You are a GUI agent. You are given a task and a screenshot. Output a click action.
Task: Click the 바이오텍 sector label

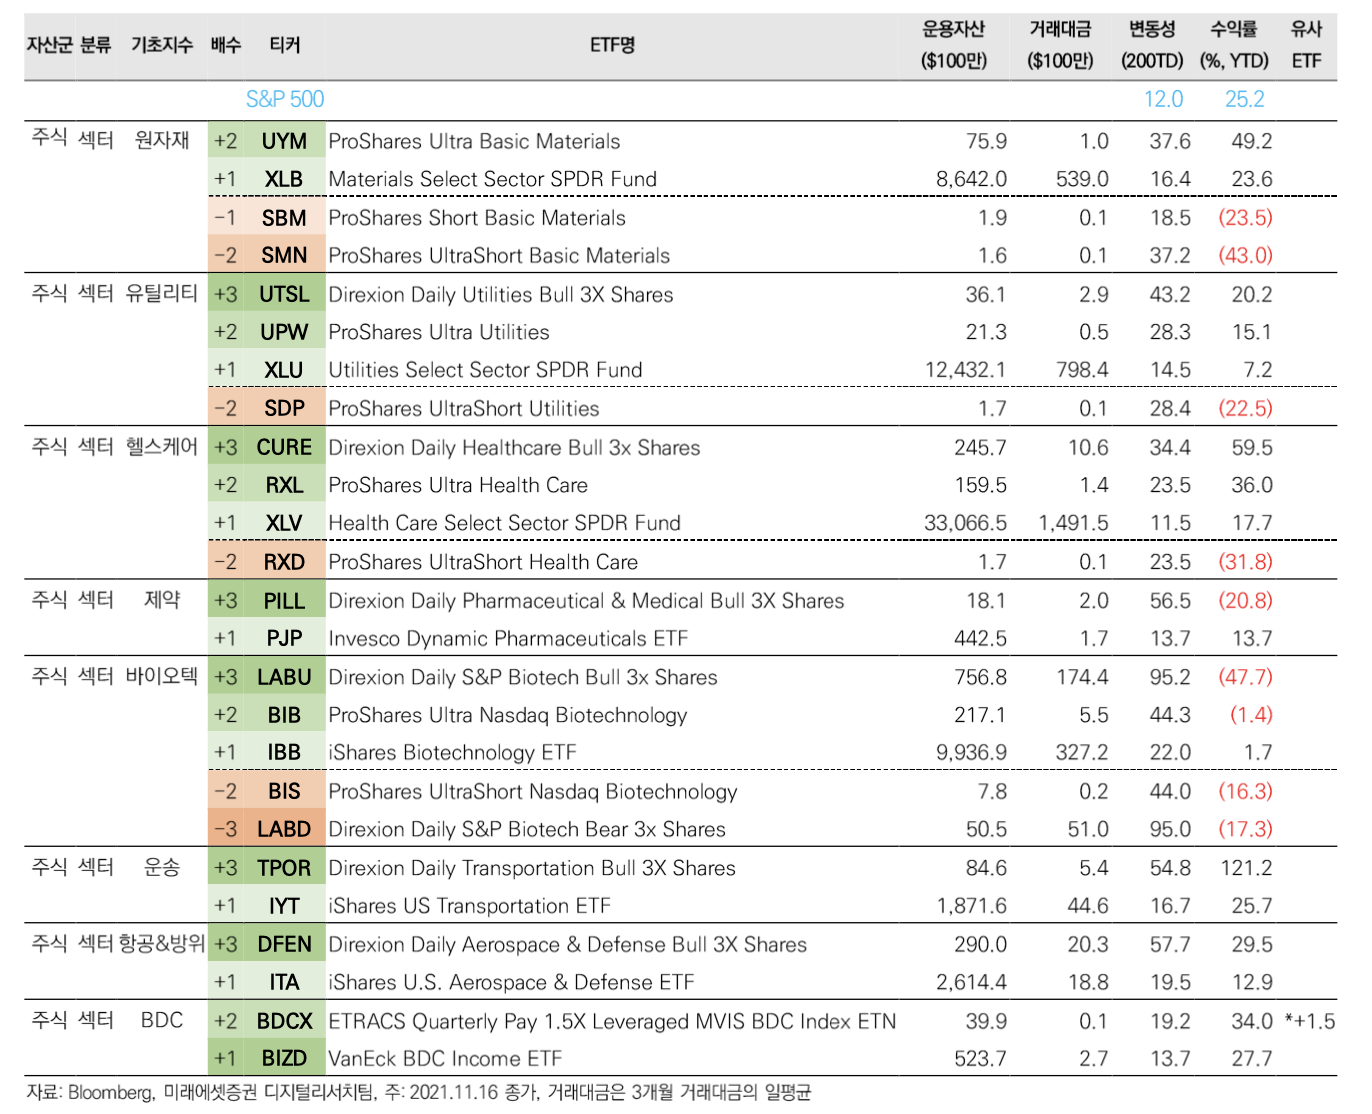(162, 676)
